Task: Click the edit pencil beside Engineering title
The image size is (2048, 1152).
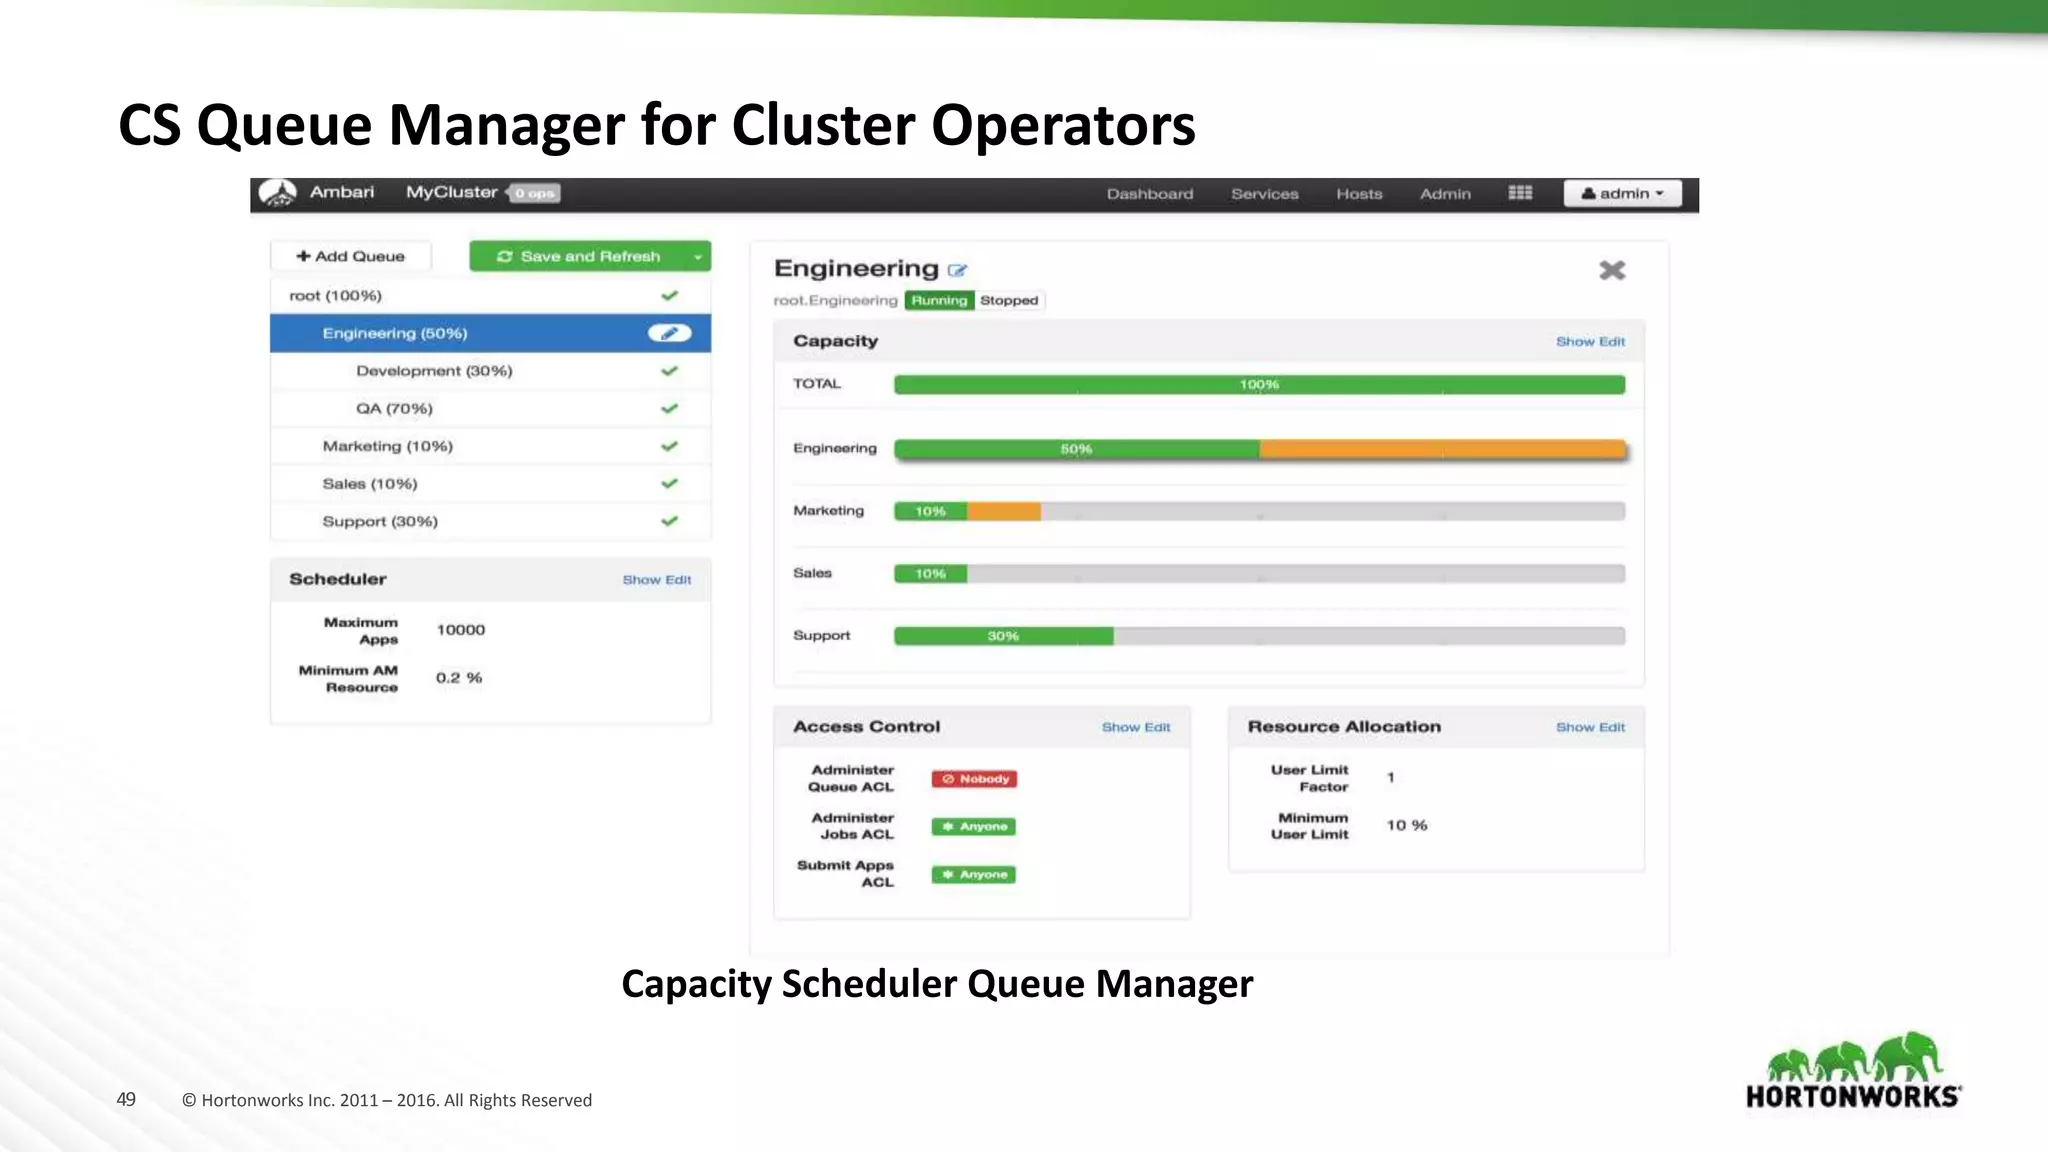Action: point(957,270)
